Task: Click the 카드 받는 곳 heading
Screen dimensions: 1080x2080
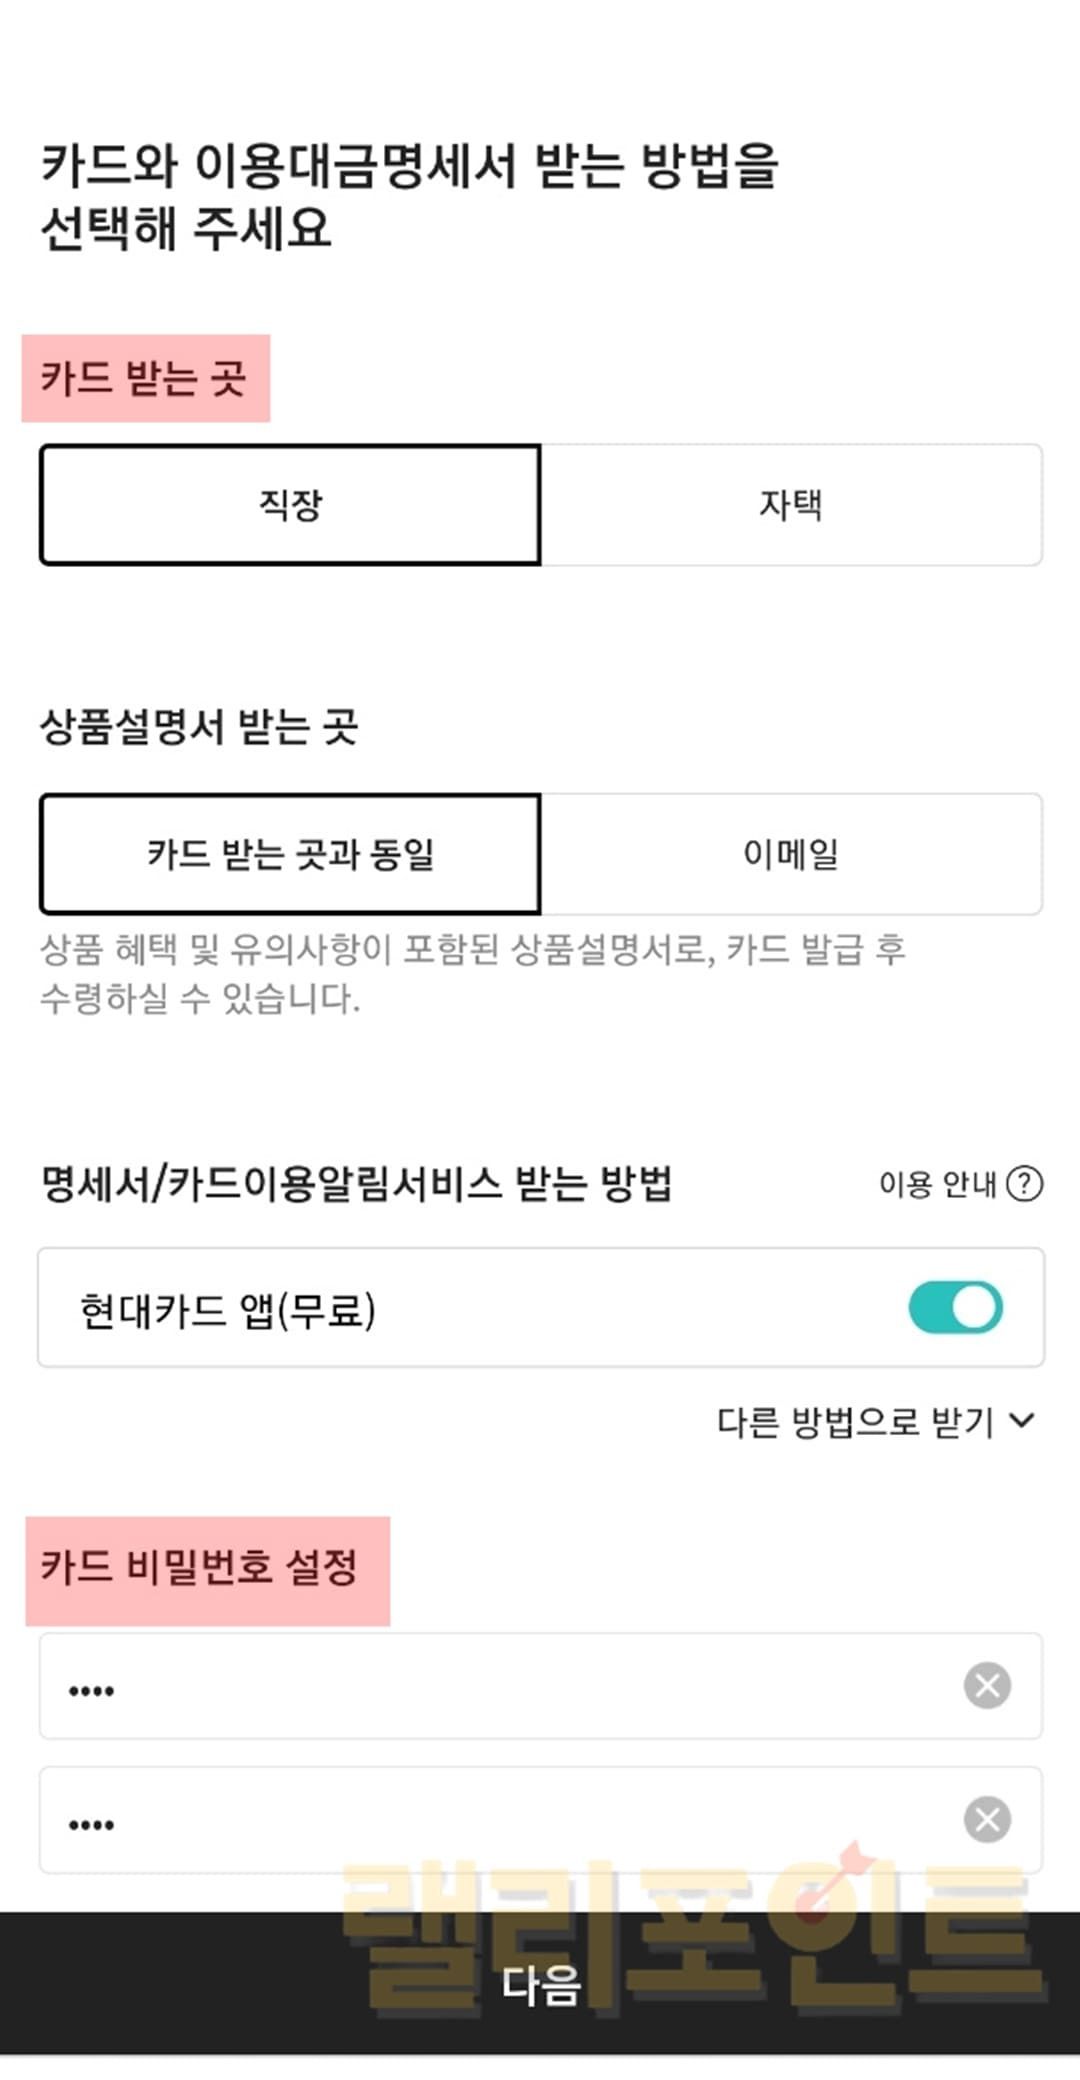Action: click(x=144, y=378)
